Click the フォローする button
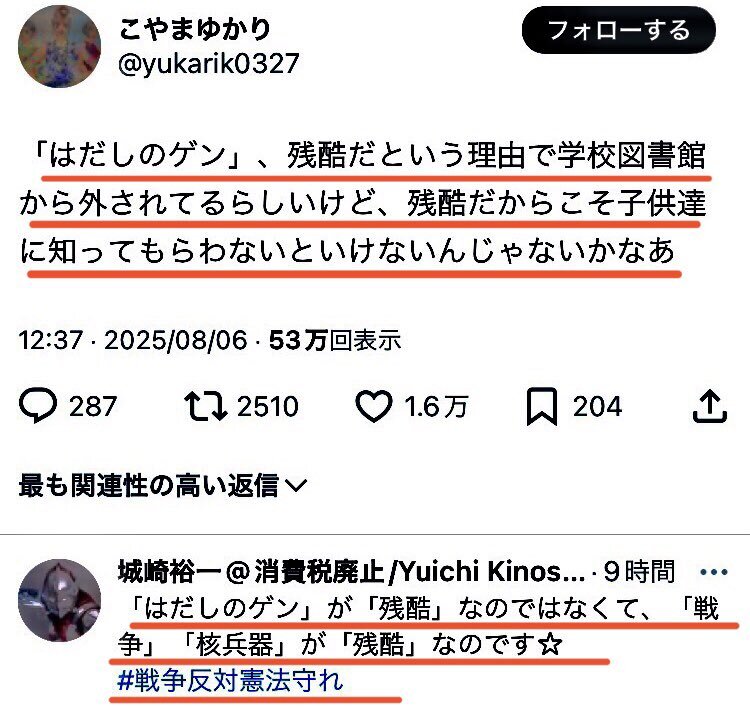 coord(618,30)
